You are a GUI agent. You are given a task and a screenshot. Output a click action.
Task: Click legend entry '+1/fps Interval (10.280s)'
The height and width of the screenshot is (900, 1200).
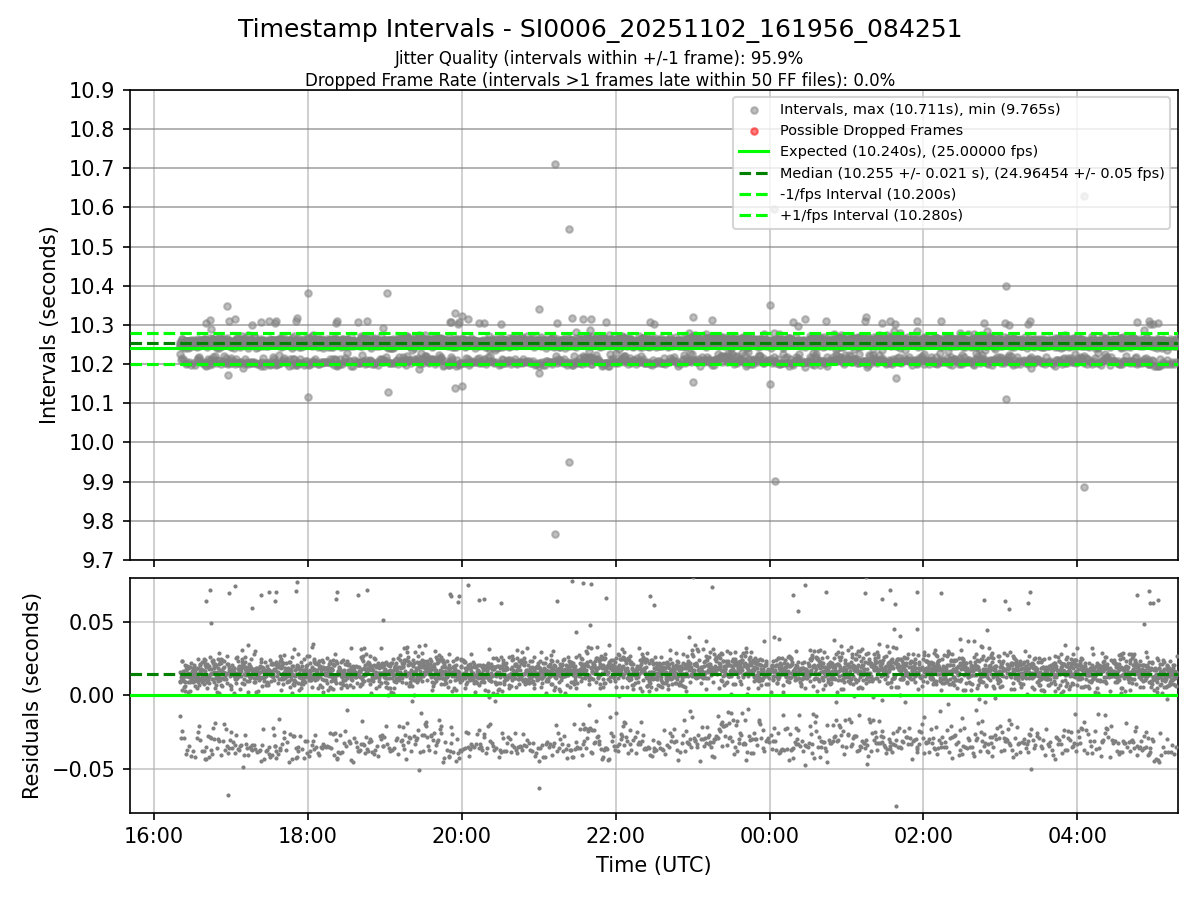point(871,215)
